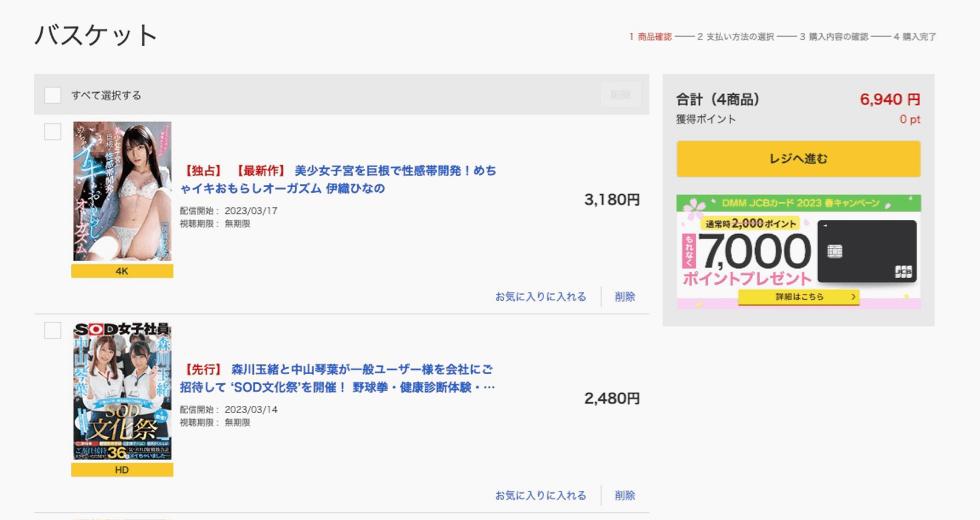Image resolution: width=980 pixels, height=520 pixels.
Task: Tick the checkbox for the 3,180円 item
Action: tap(53, 131)
